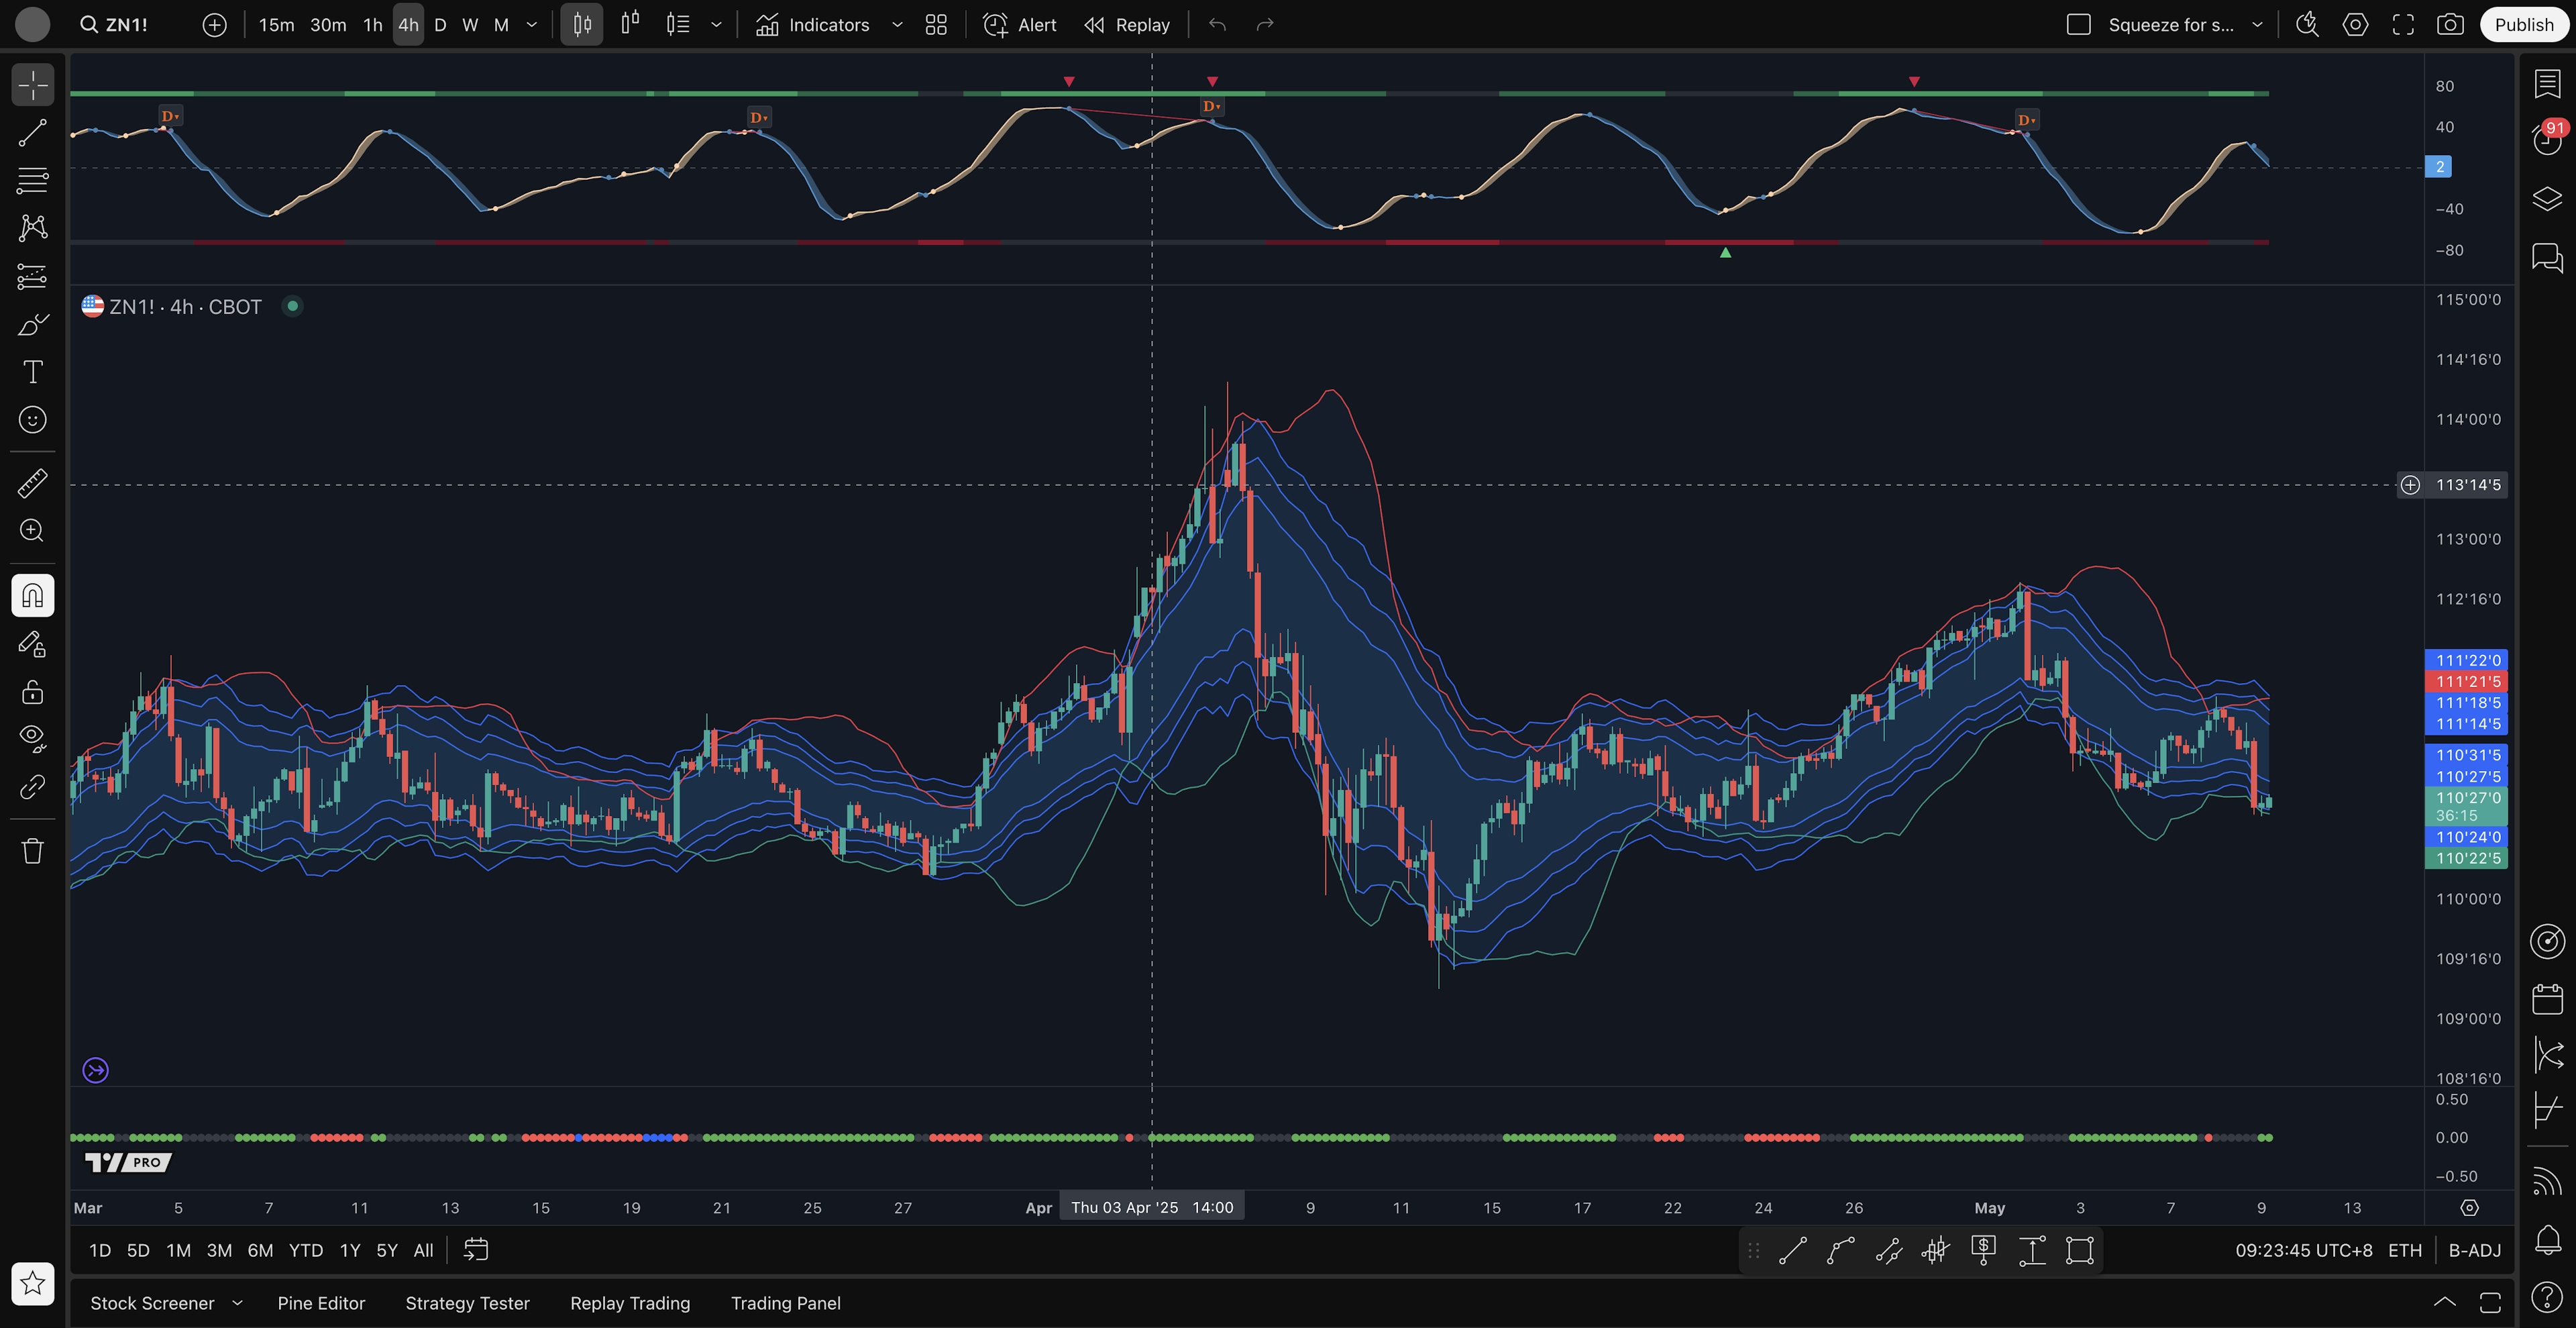The height and width of the screenshot is (1328, 2576).
Task: Expand the time interval dropdown arrow
Action: 532,25
